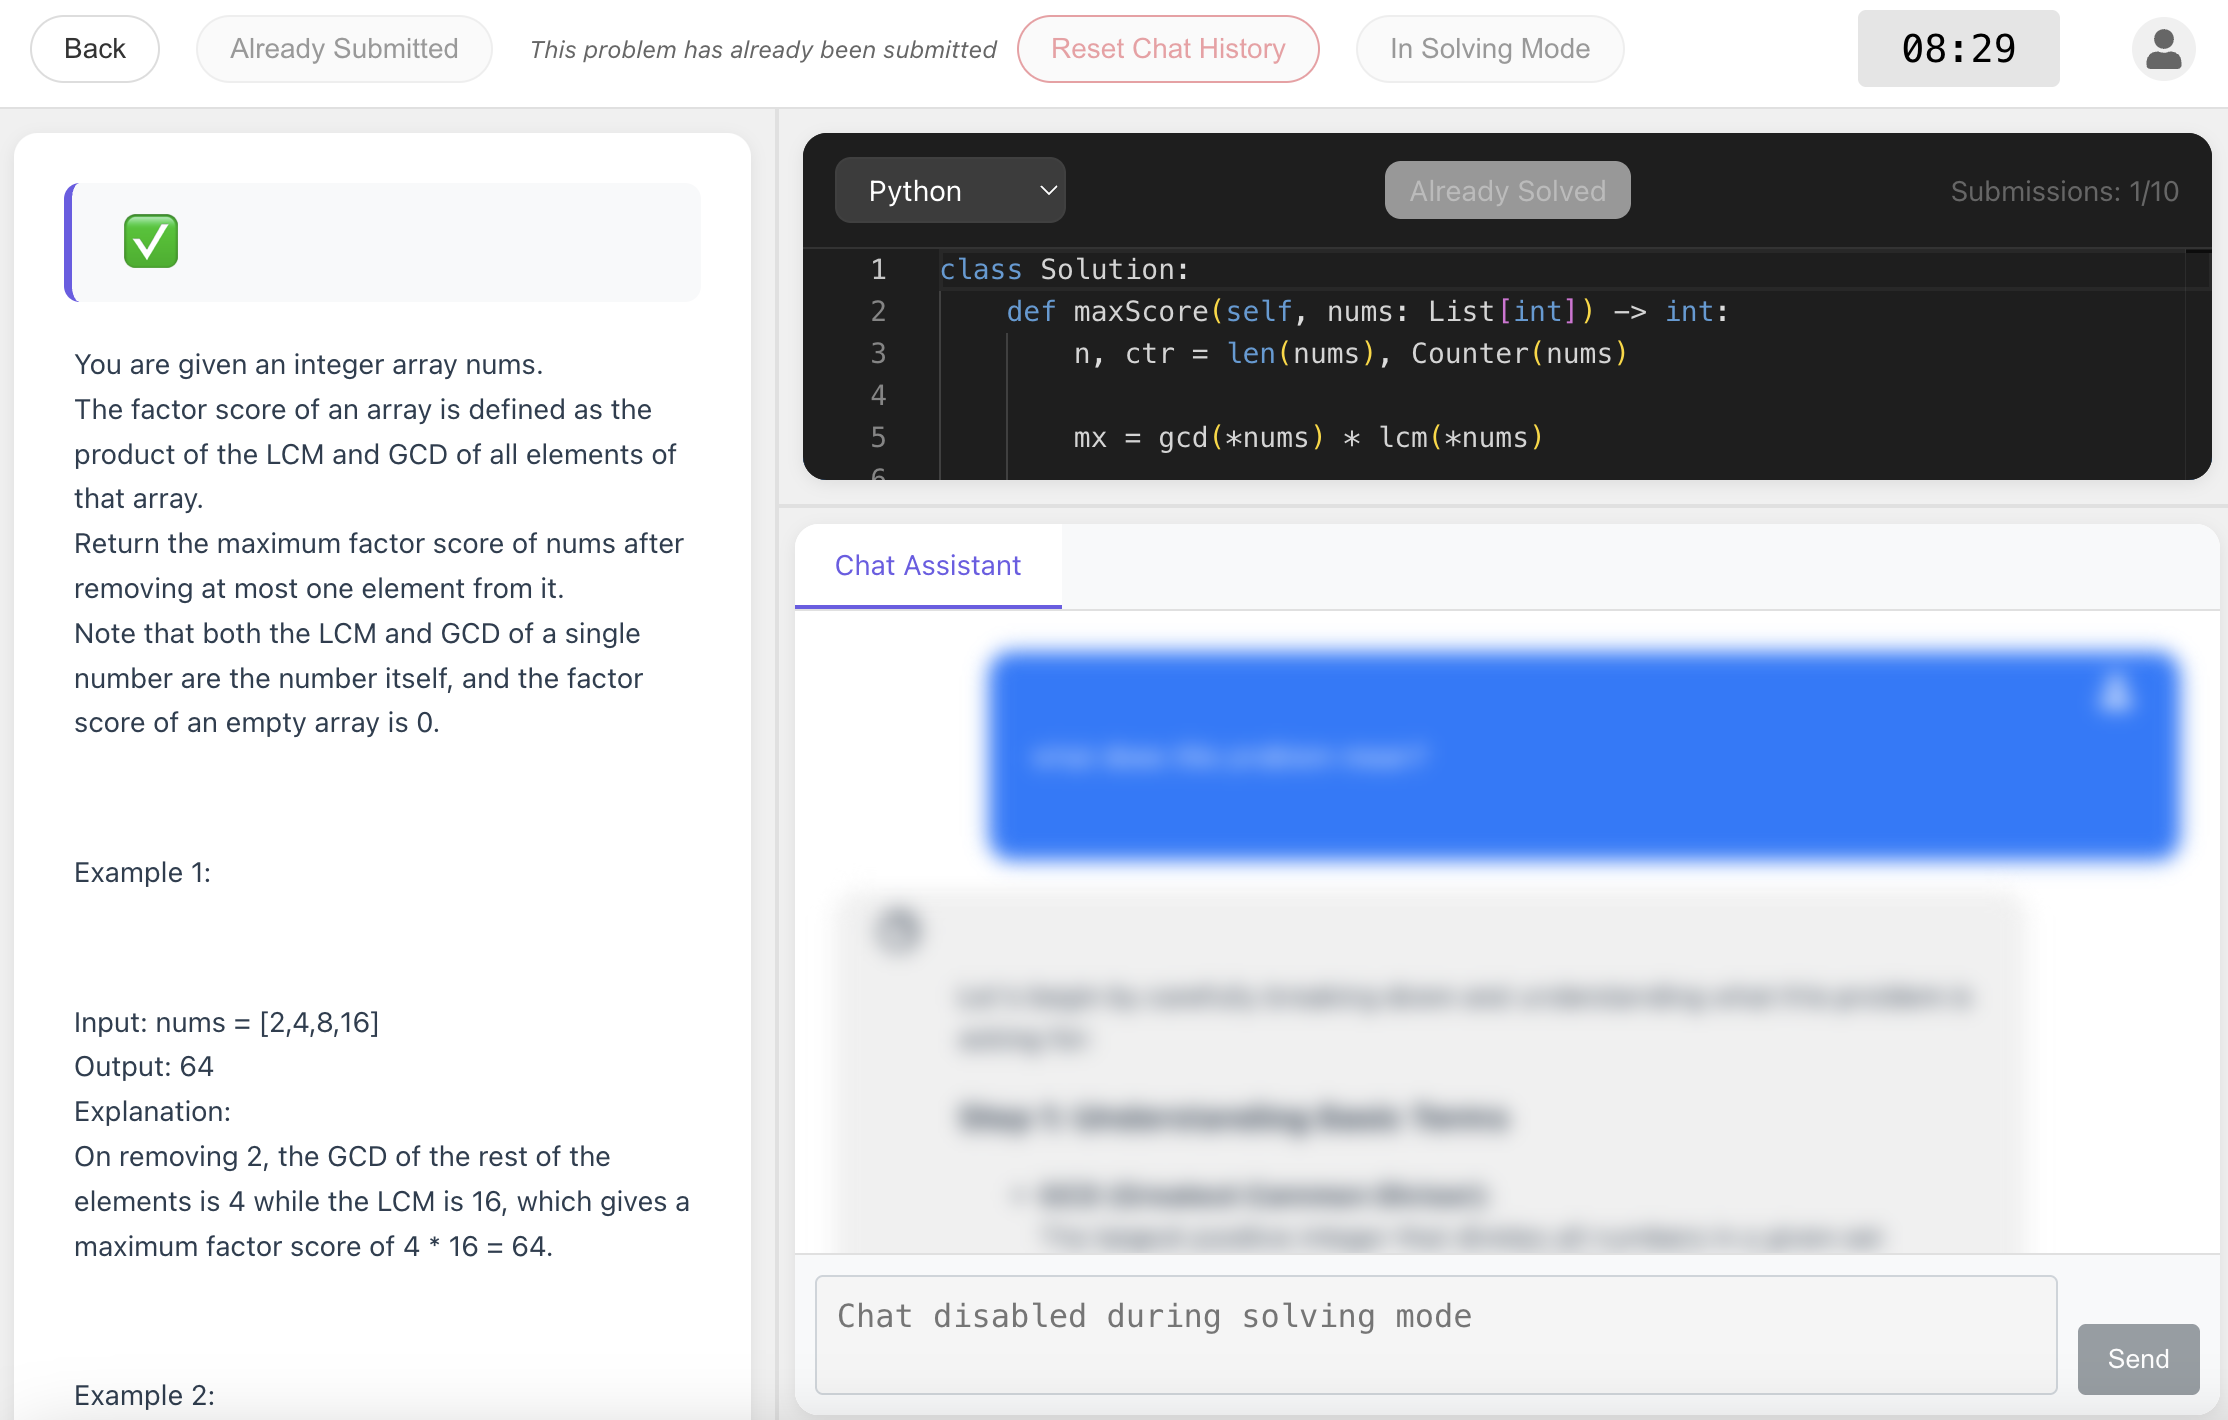Switch to the Chat Assistant tab
The height and width of the screenshot is (1420, 2228).
point(927,566)
